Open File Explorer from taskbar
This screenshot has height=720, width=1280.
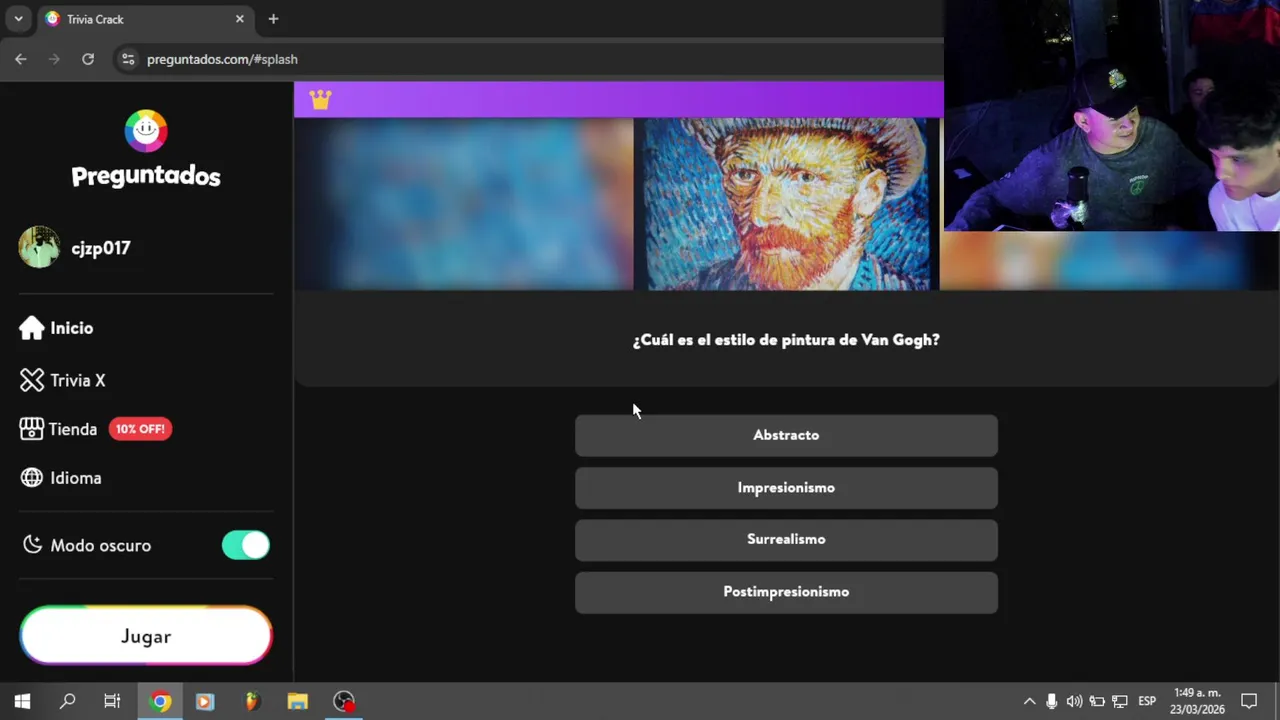pos(297,701)
